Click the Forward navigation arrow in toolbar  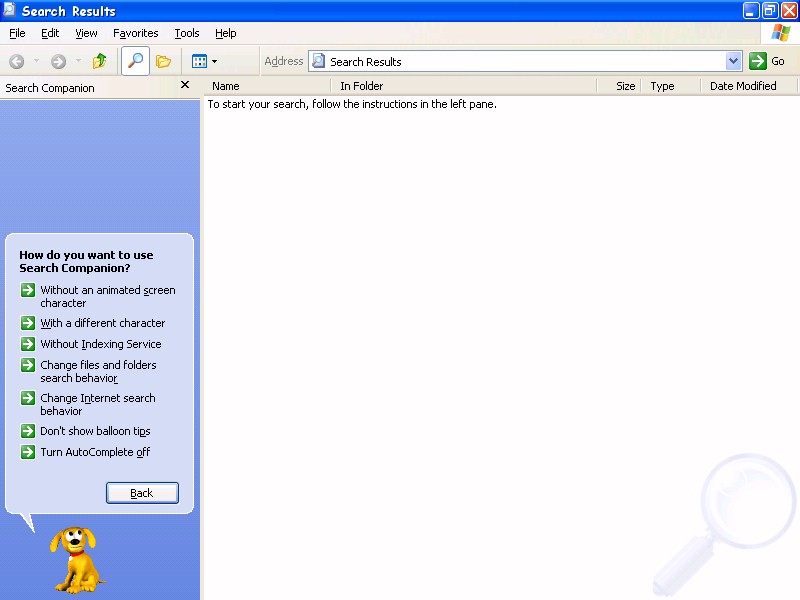[x=59, y=62]
